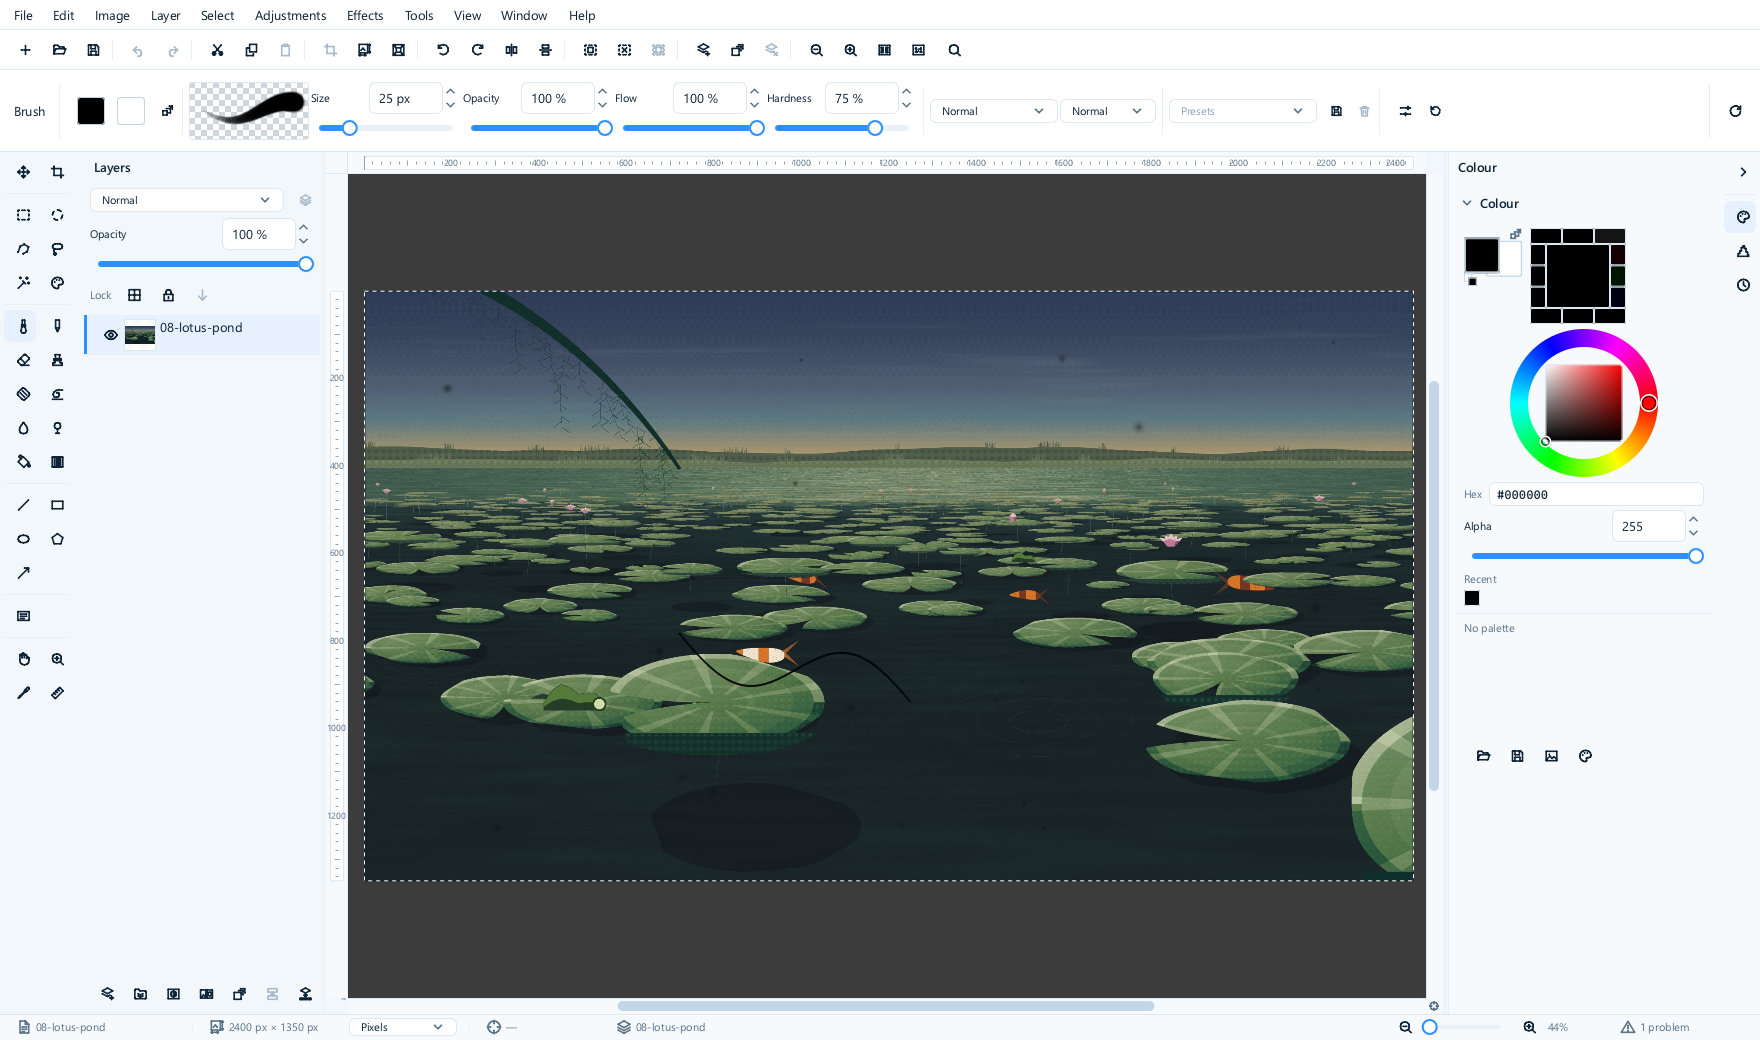Open the Select menu
The image size is (1760, 1040).
point(217,15)
